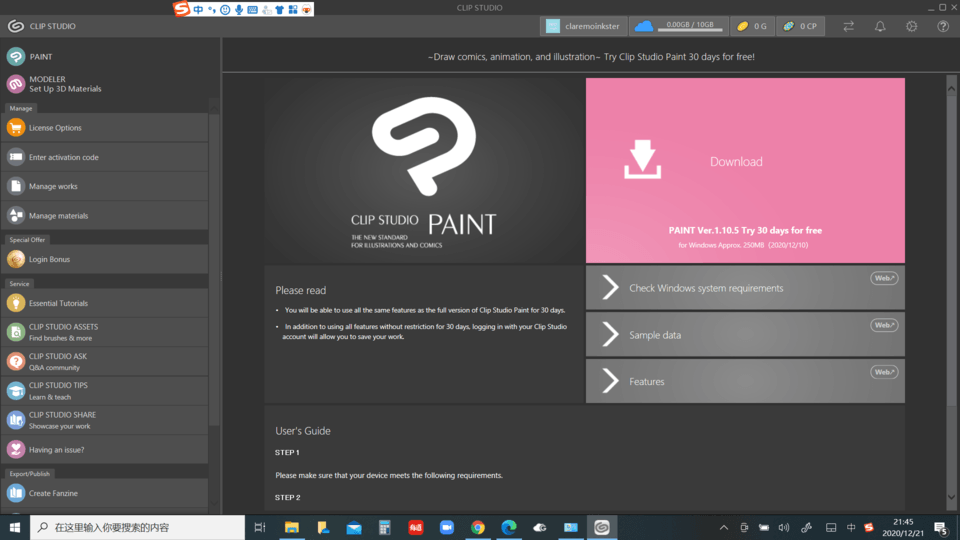Open the notifications bell

pyautogui.click(x=880, y=26)
